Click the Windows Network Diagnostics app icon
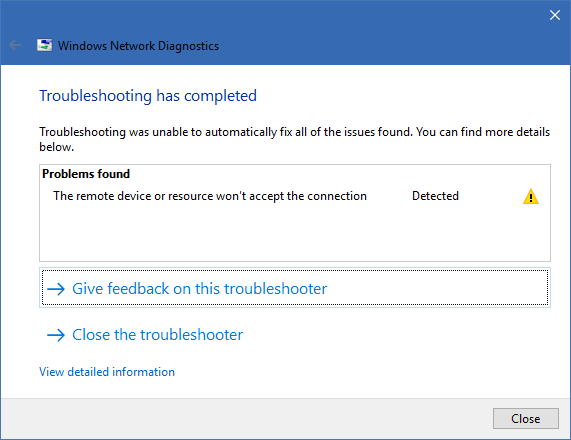The width and height of the screenshot is (571, 440). [x=44, y=45]
